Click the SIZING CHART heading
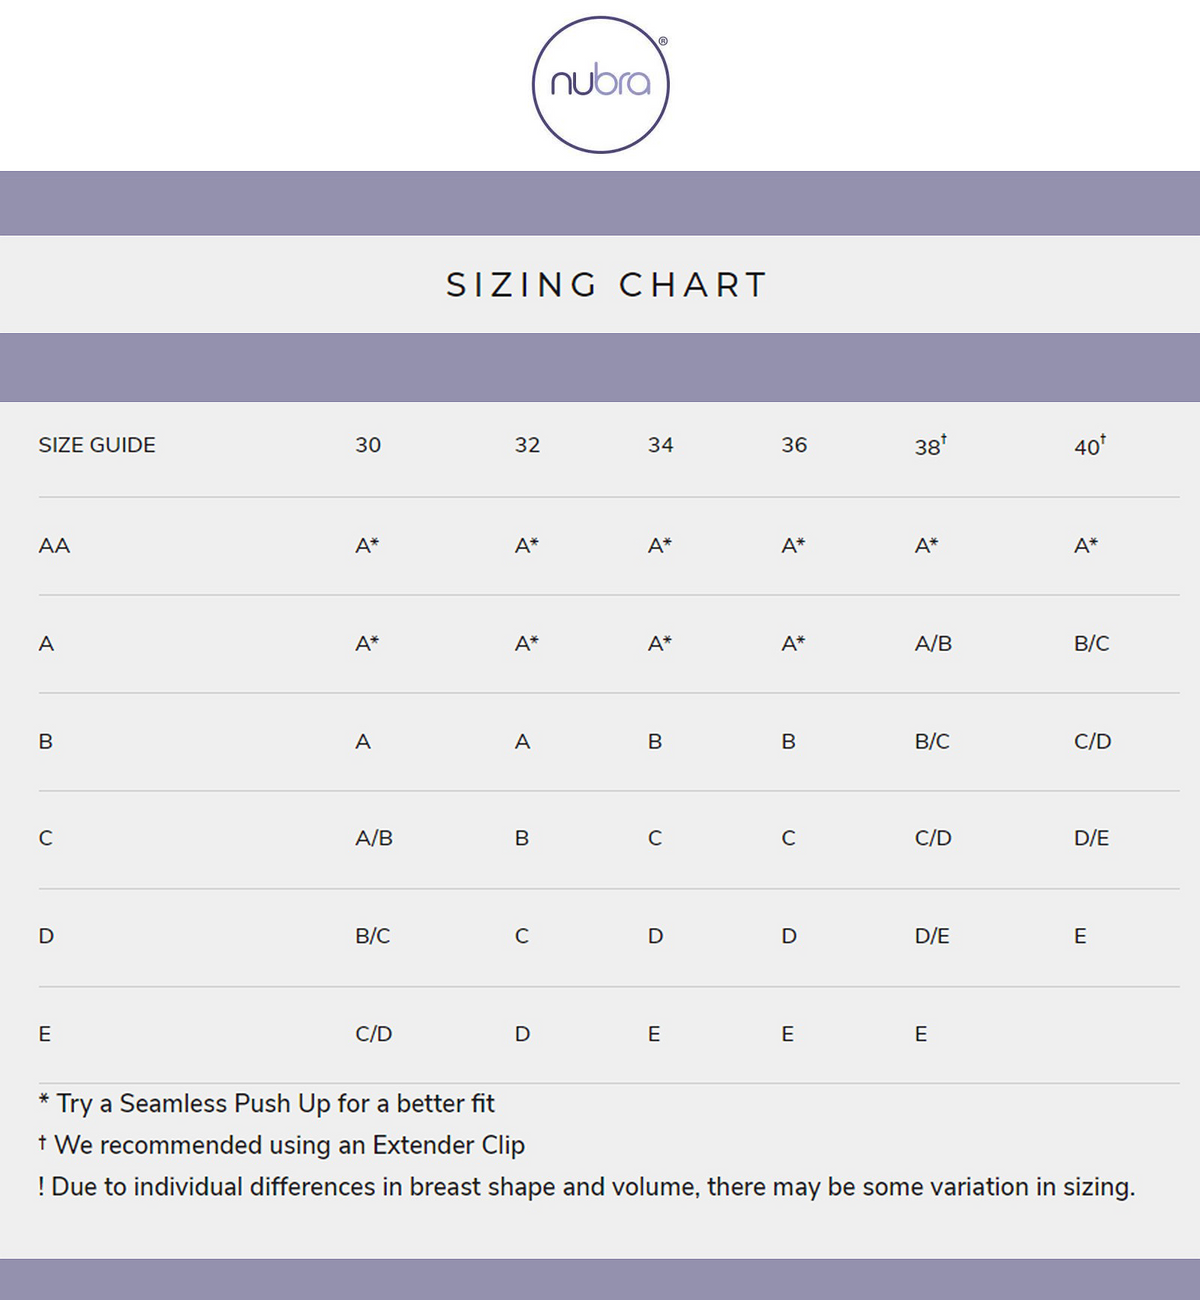The height and width of the screenshot is (1300, 1200). tap(606, 285)
